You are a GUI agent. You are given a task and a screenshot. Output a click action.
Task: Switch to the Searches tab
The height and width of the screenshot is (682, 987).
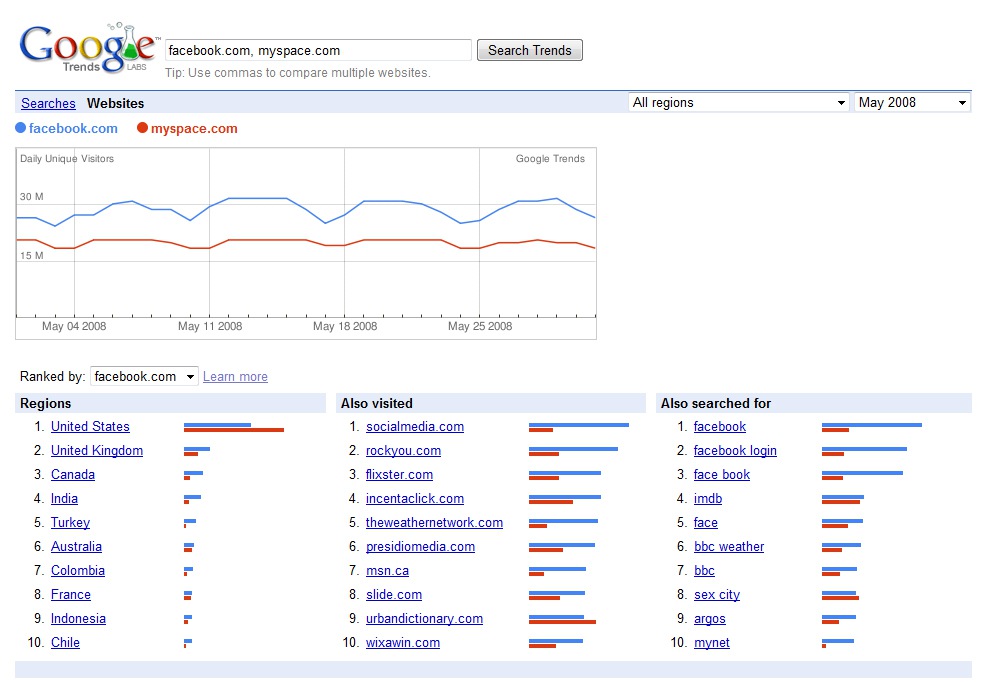point(48,103)
